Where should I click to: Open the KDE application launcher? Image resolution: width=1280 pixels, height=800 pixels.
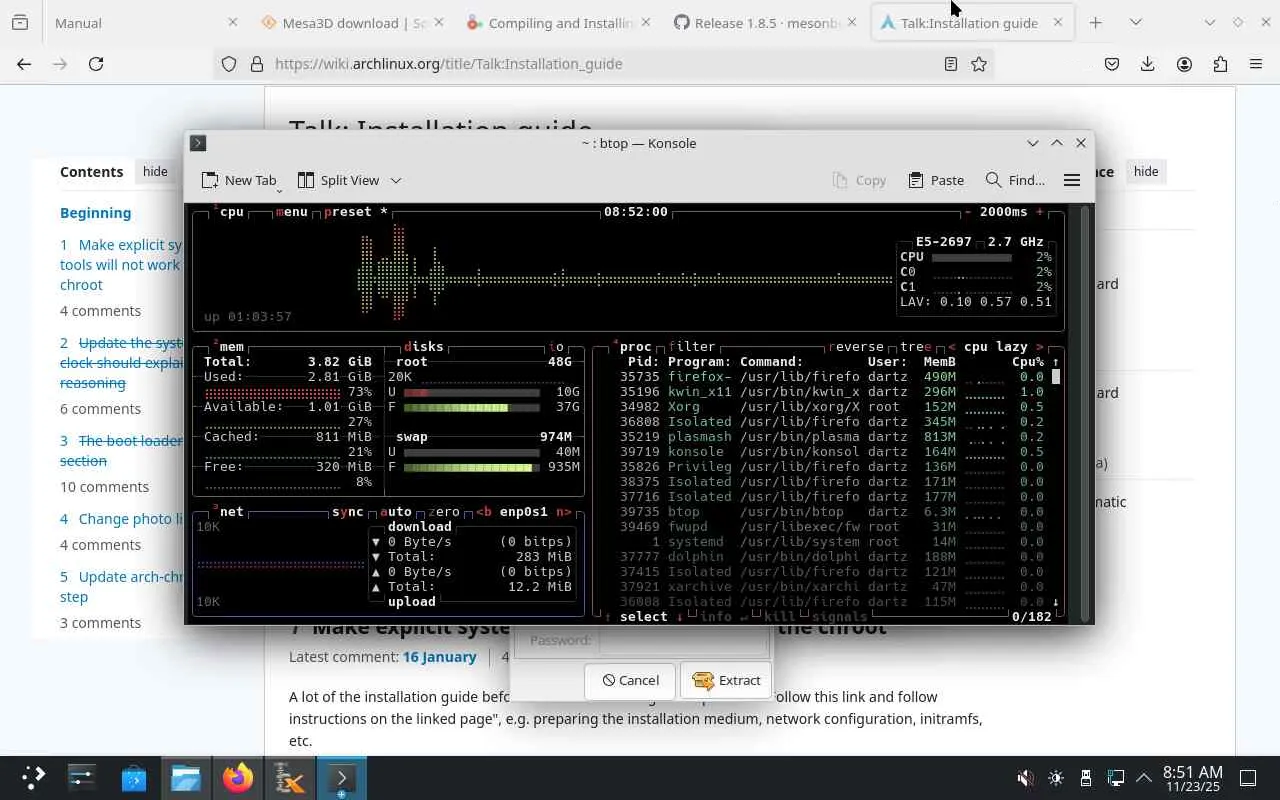[33, 778]
